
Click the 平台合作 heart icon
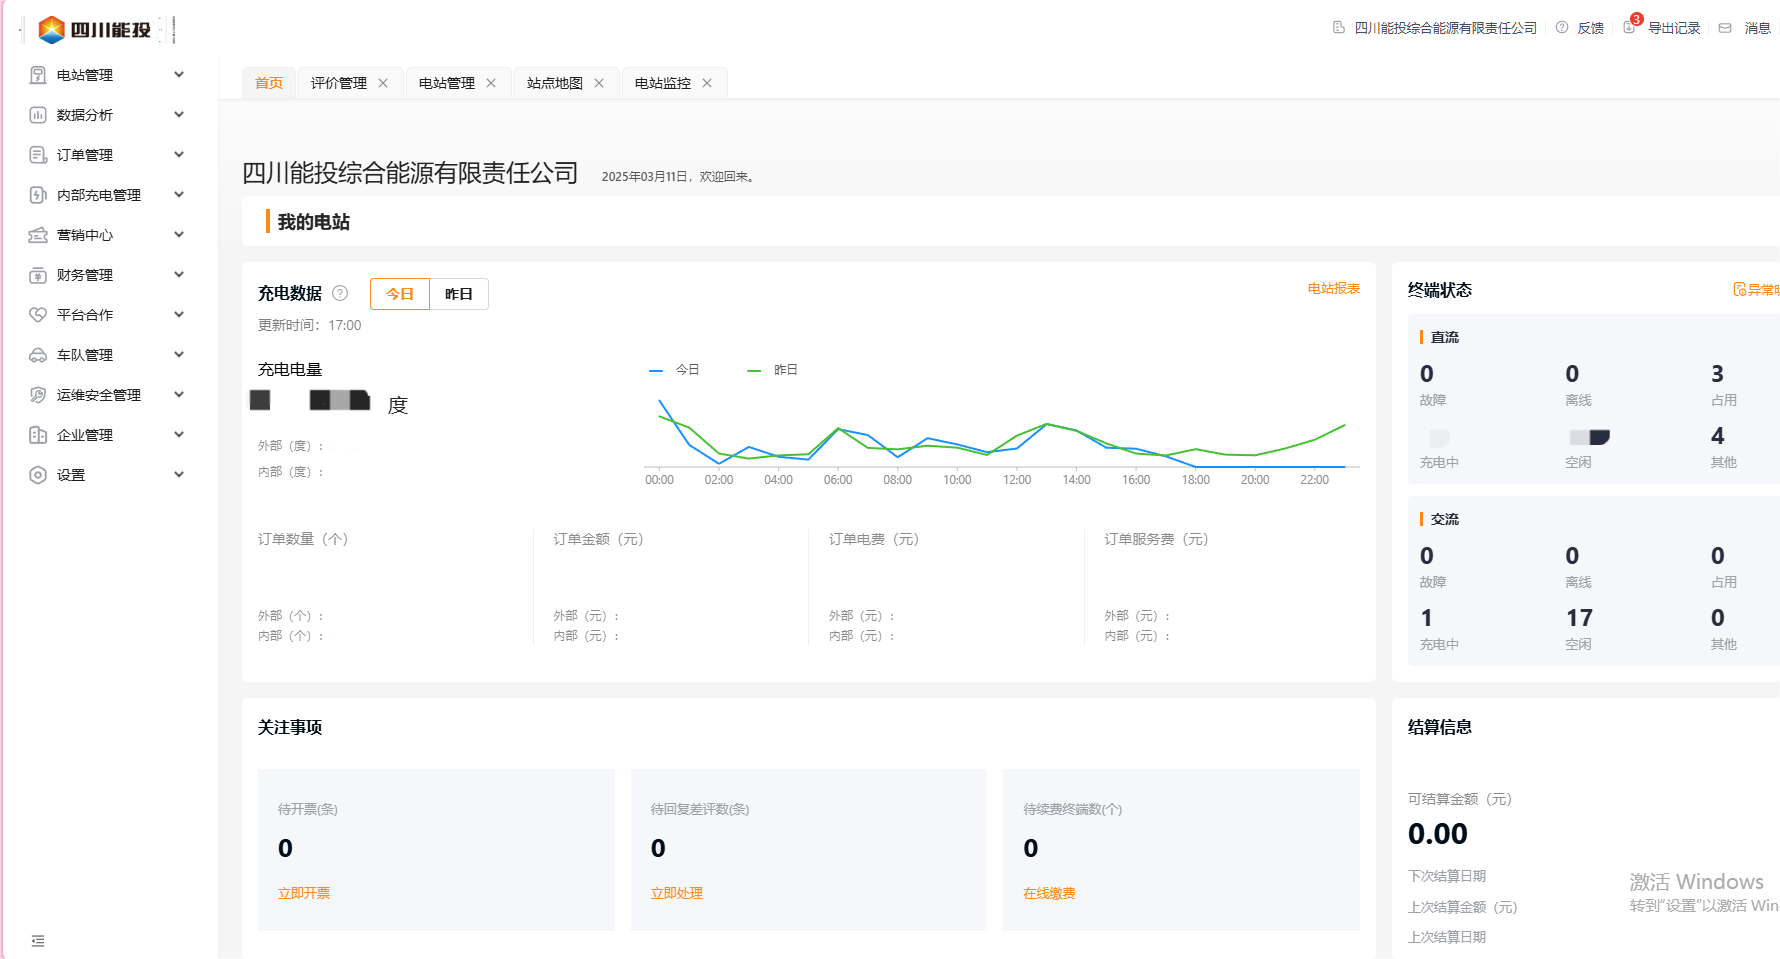[38, 315]
